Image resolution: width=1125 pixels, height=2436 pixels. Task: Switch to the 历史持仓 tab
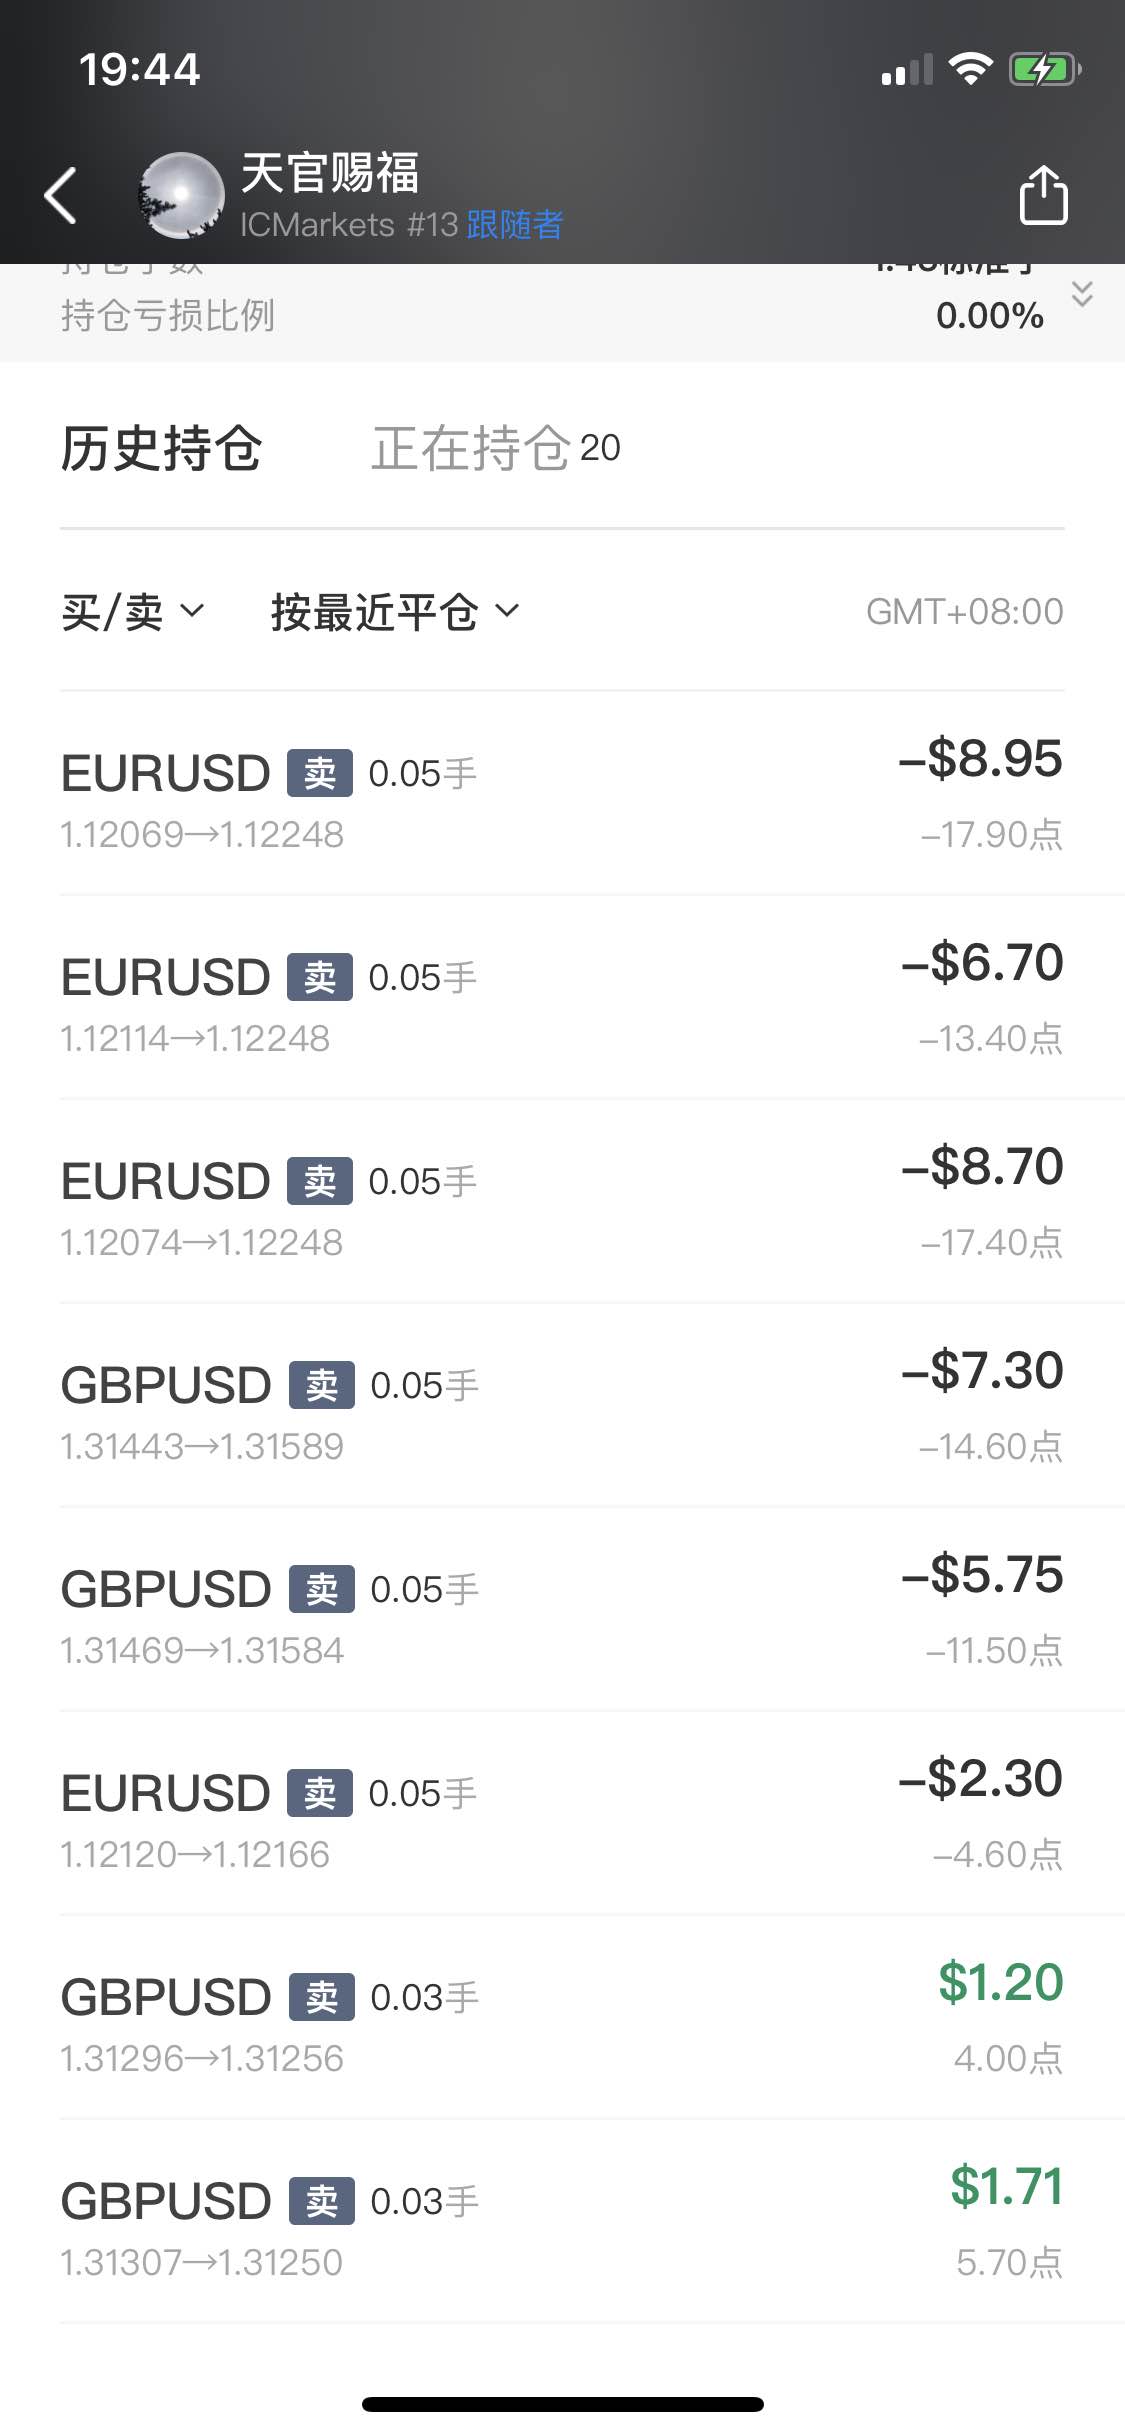point(161,448)
